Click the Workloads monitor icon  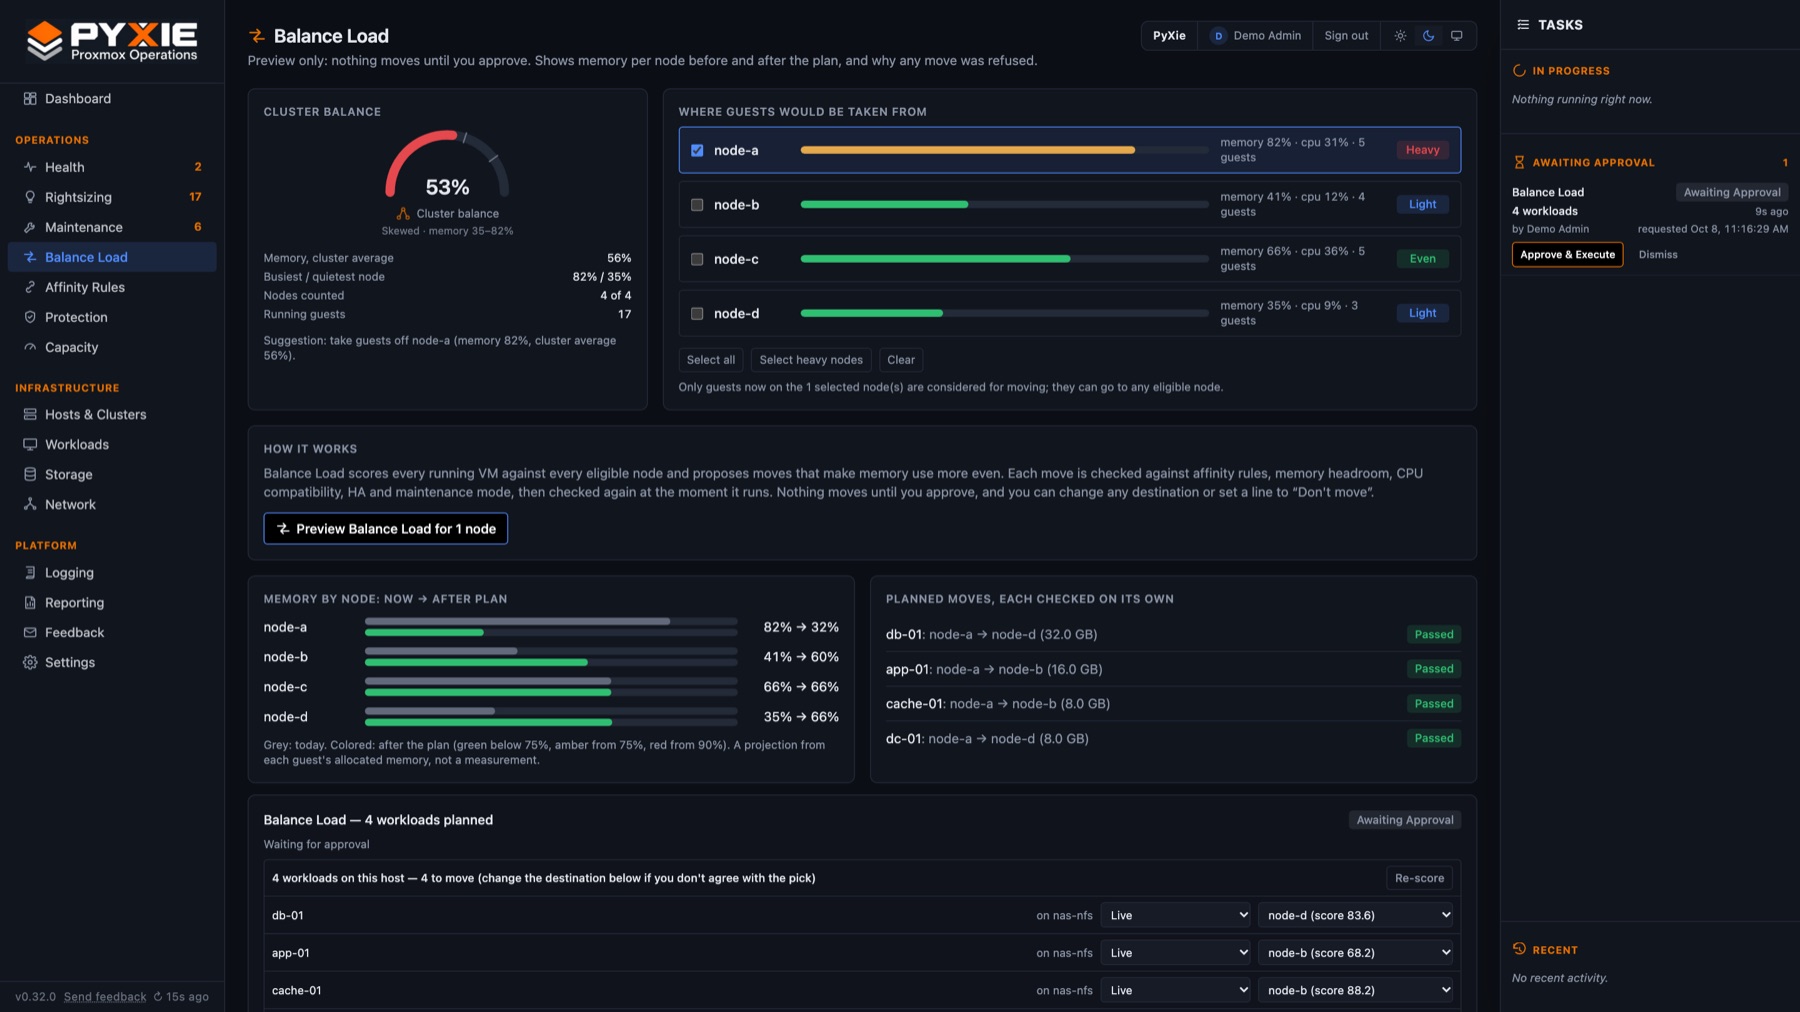point(30,444)
